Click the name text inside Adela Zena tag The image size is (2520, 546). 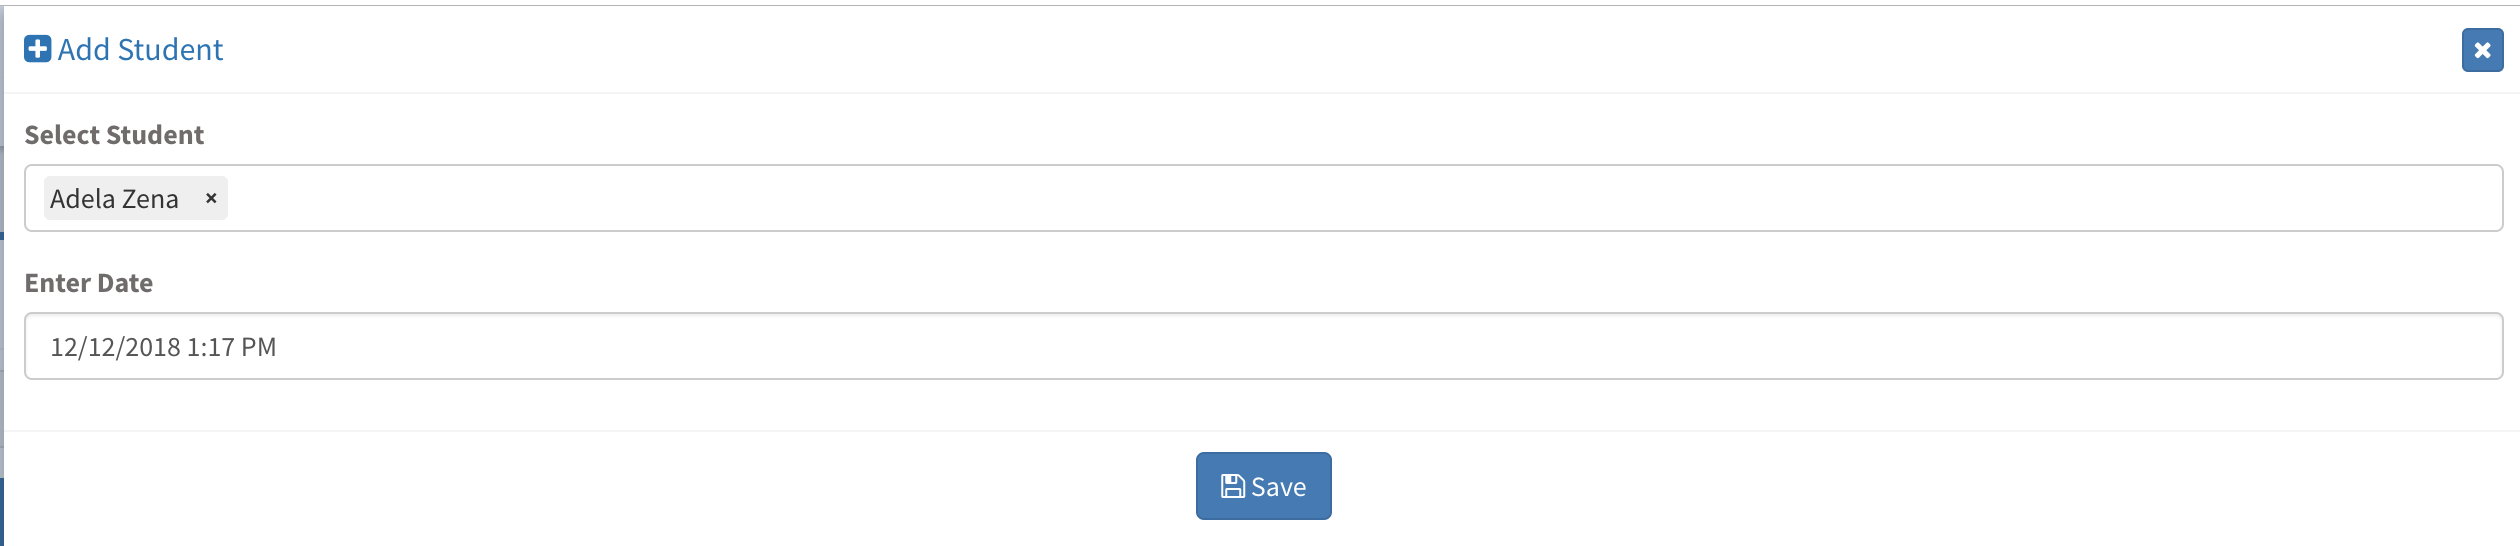(114, 199)
